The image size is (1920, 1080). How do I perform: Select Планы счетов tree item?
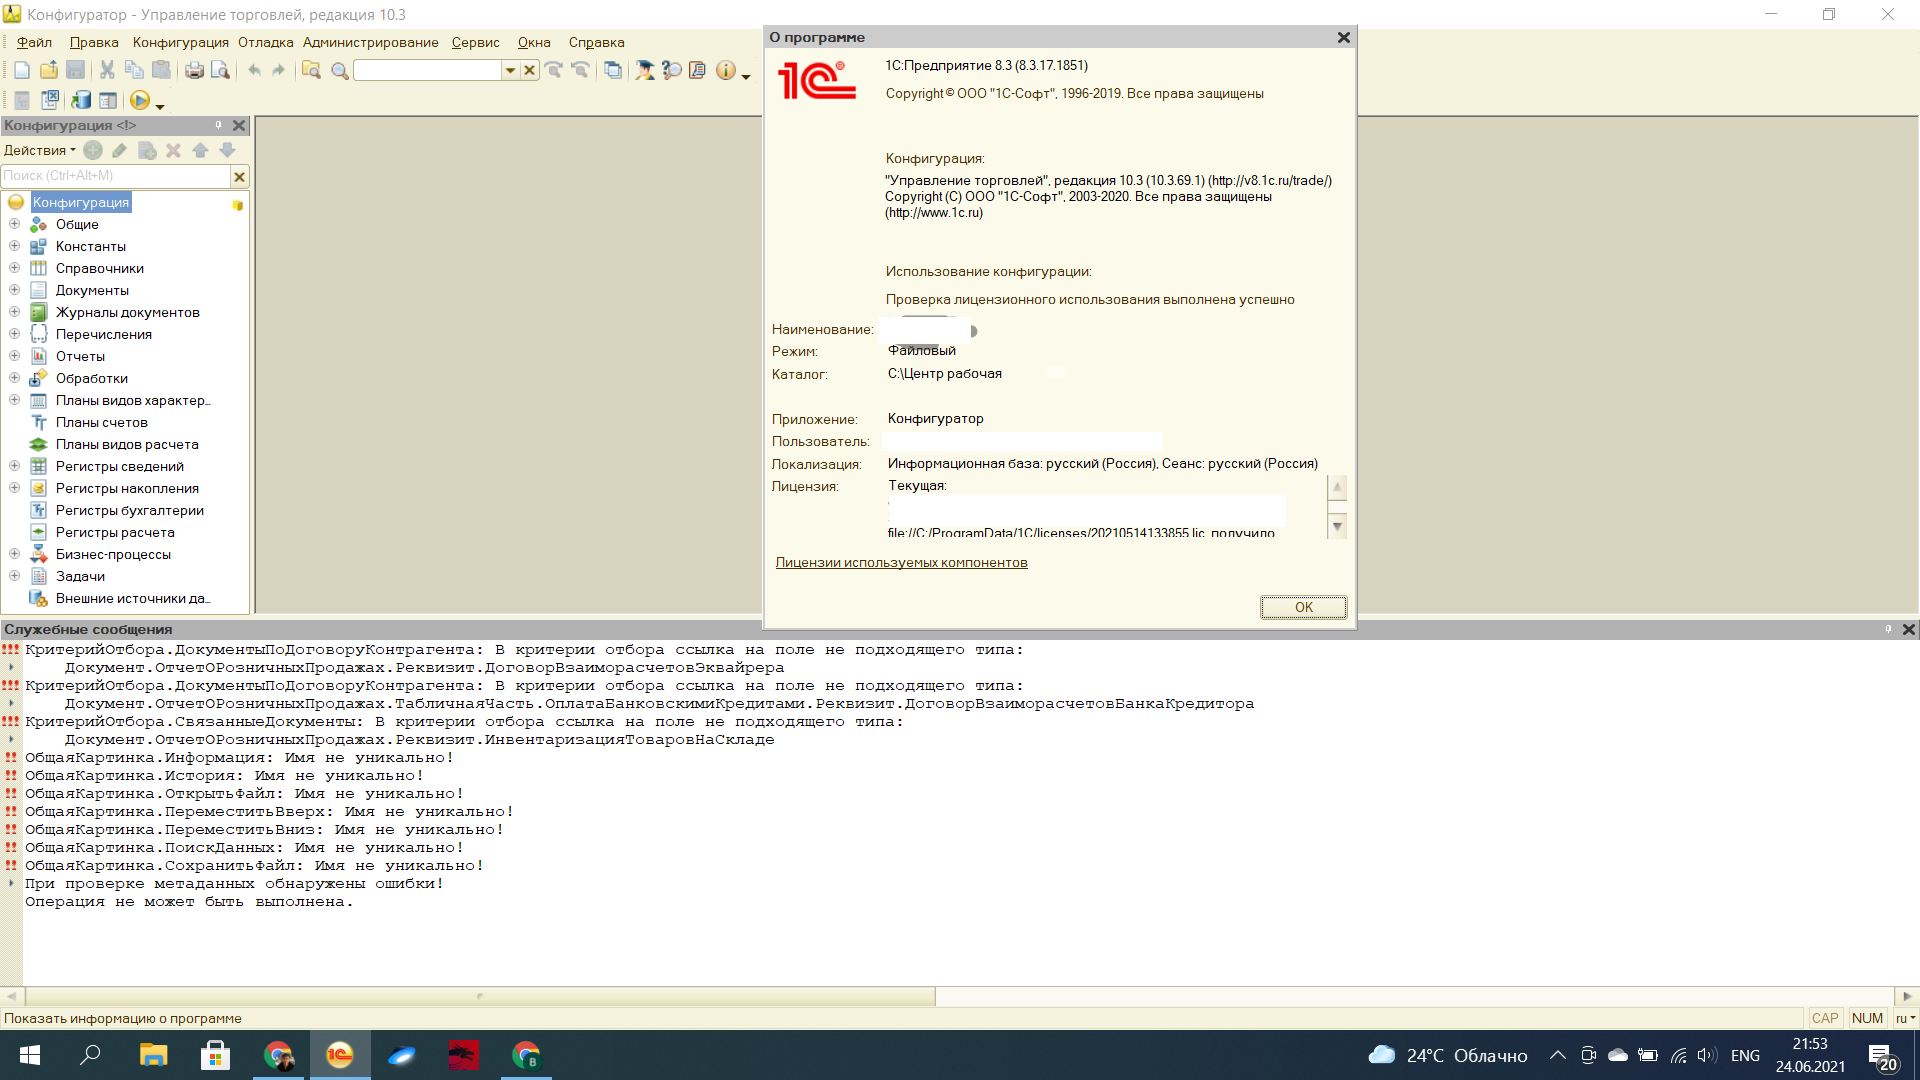pos(101,422)
